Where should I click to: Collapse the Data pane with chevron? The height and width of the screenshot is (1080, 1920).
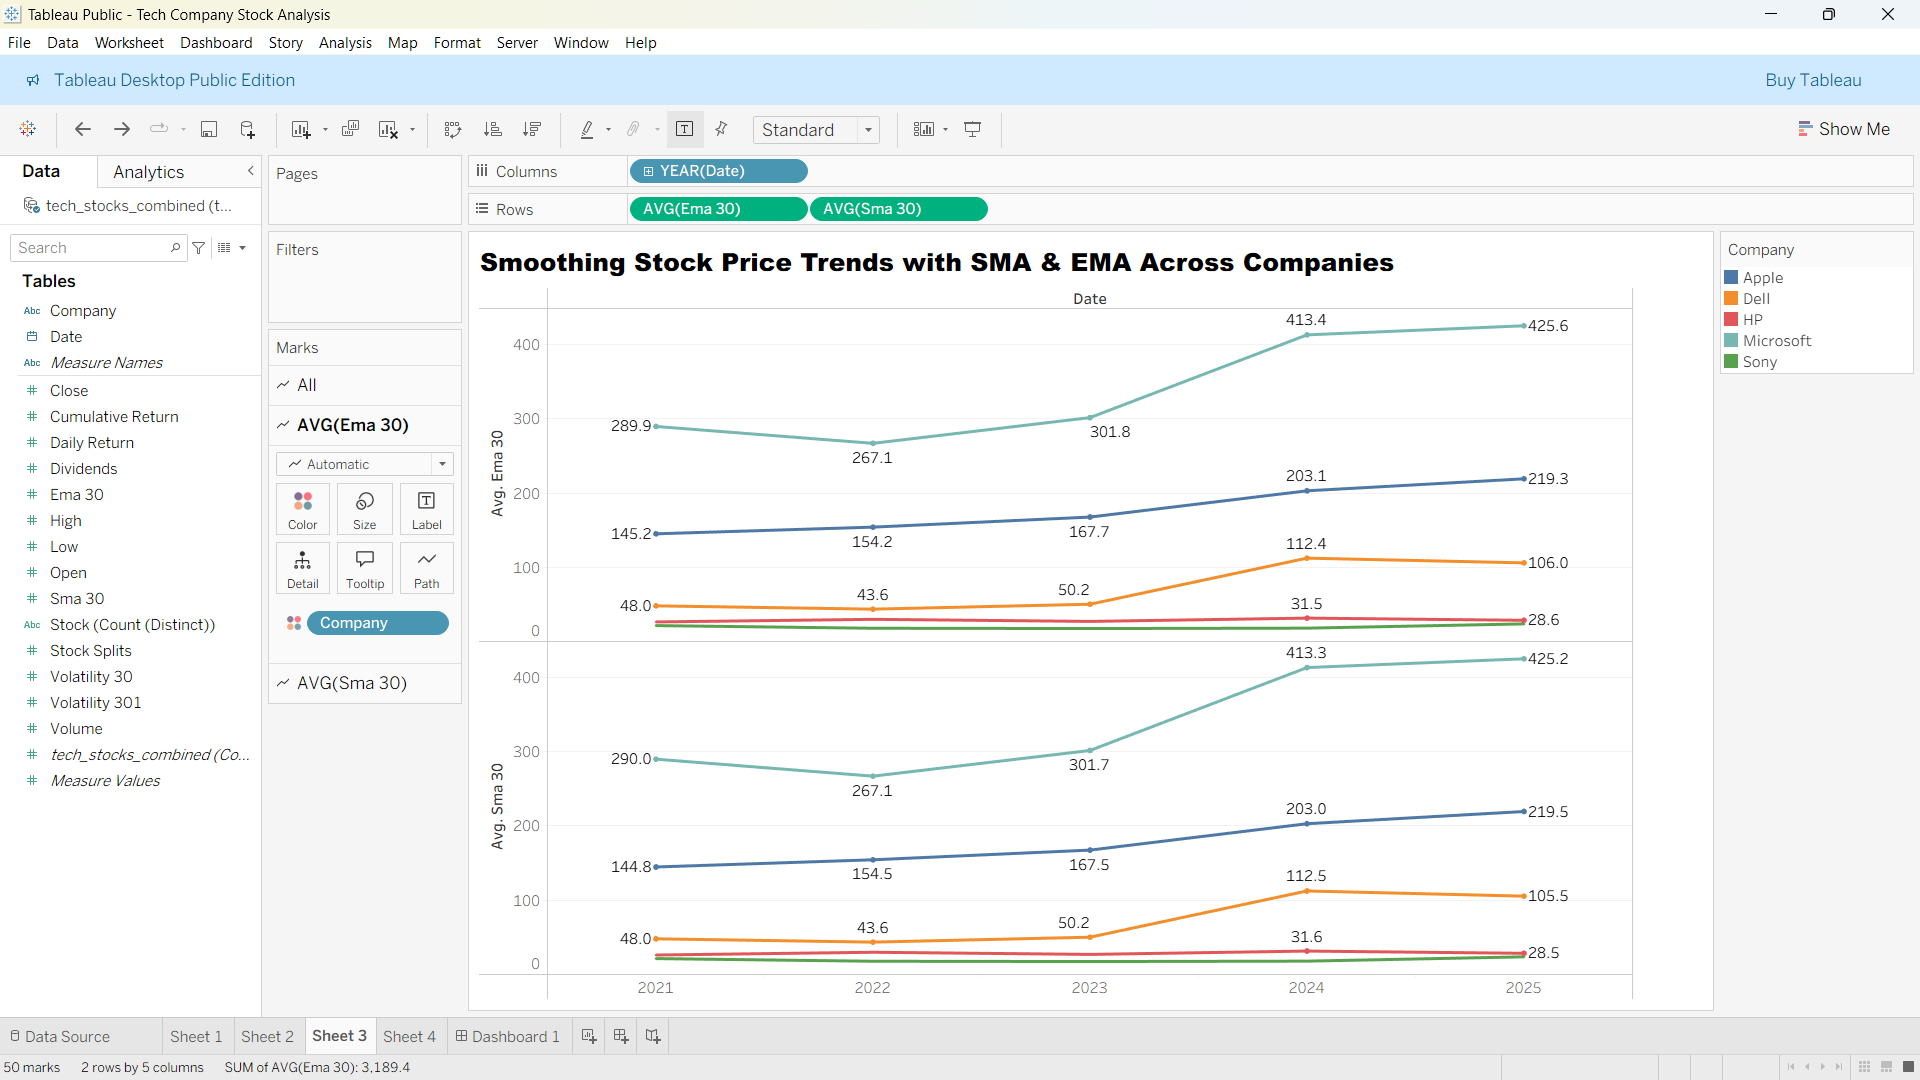pos(250,171)
